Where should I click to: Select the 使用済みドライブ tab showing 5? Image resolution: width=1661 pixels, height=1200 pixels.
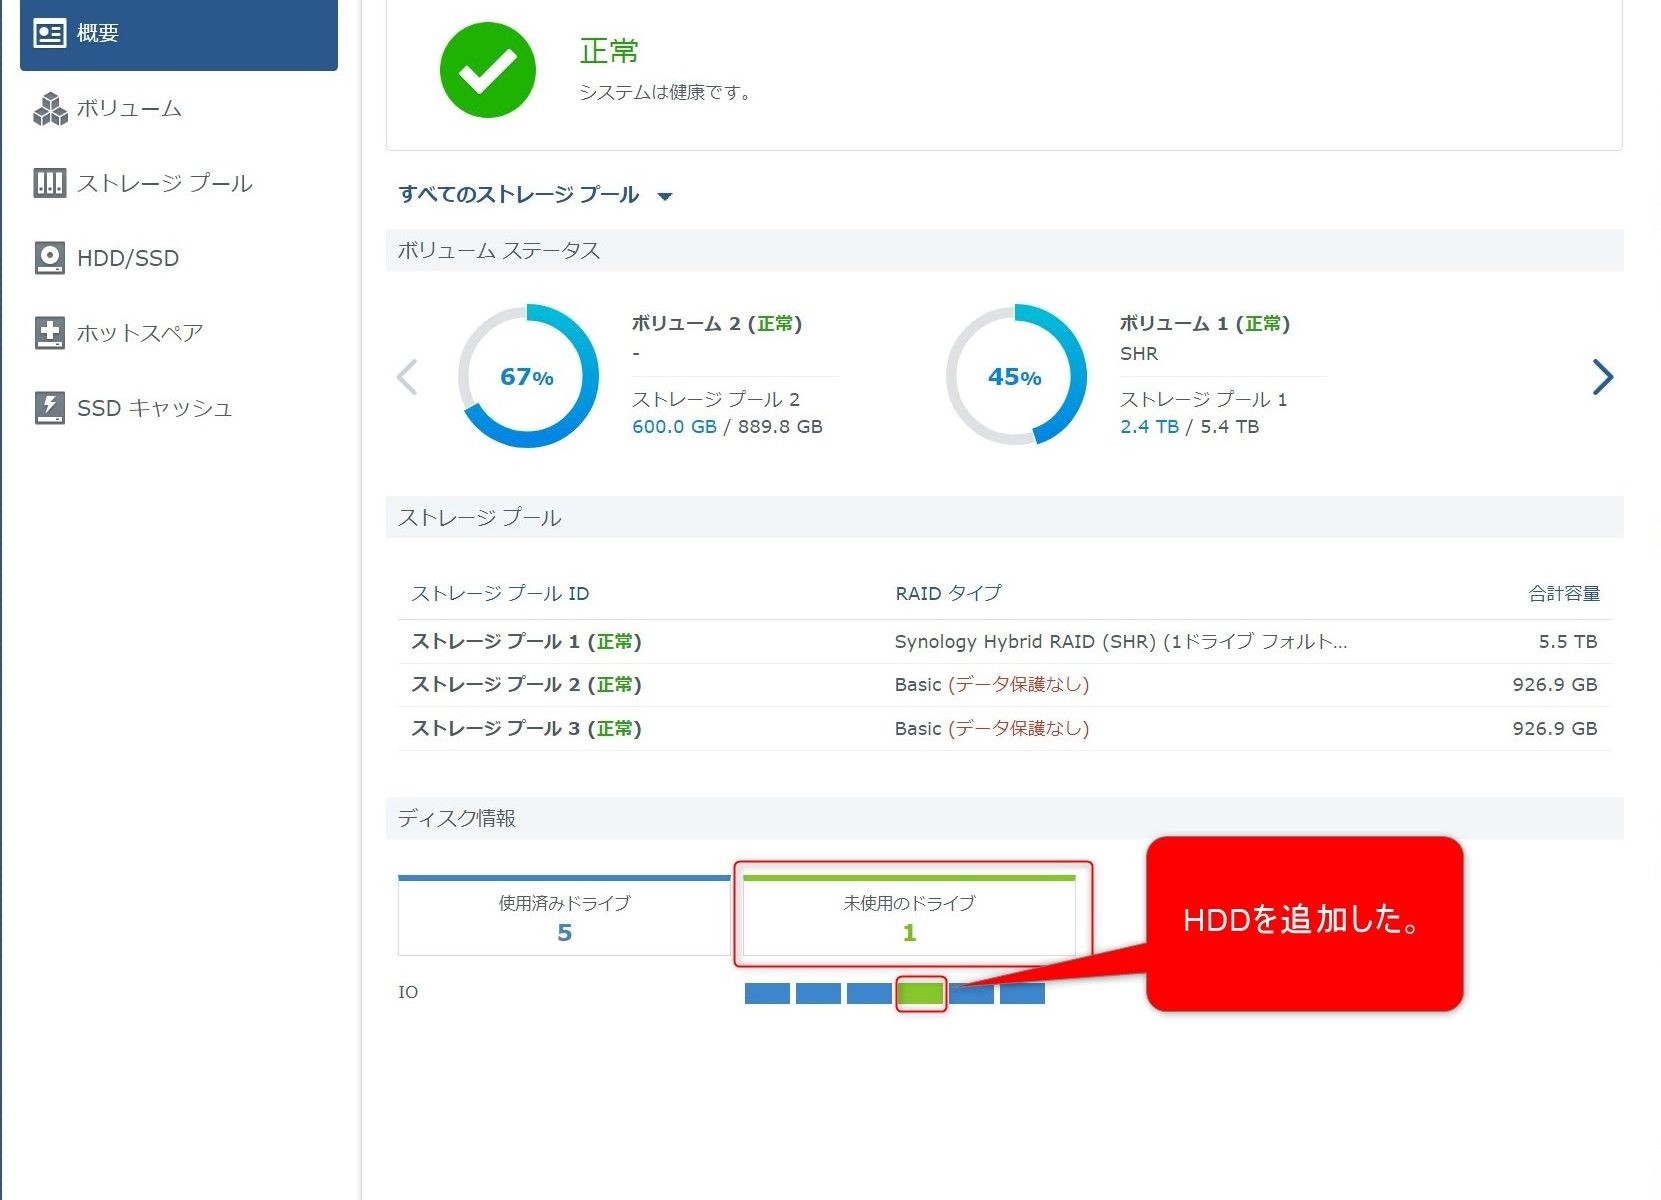coord(564,917)
